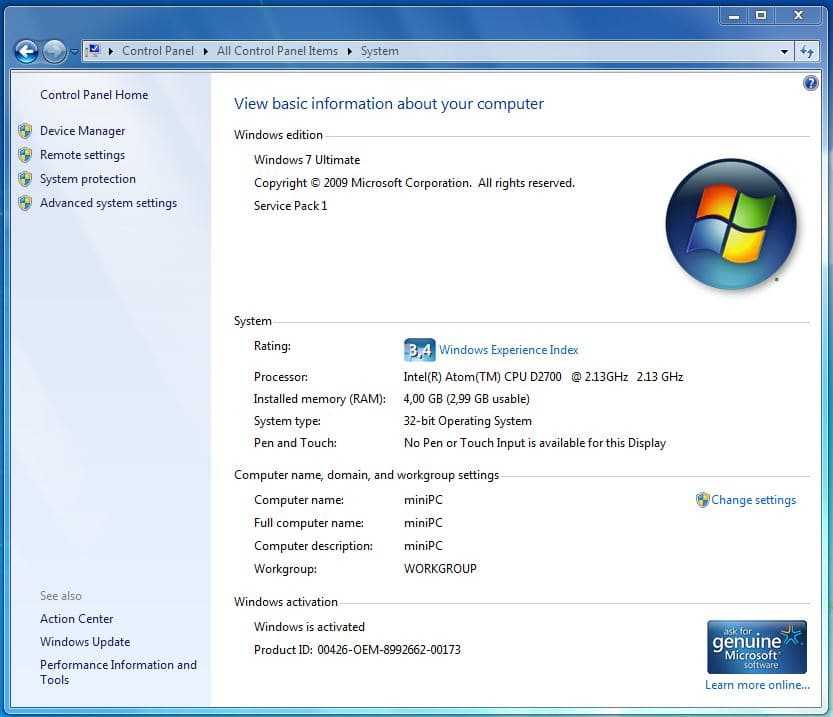
Task: Select 32-bit Operating System value
Action: [468, 421]
